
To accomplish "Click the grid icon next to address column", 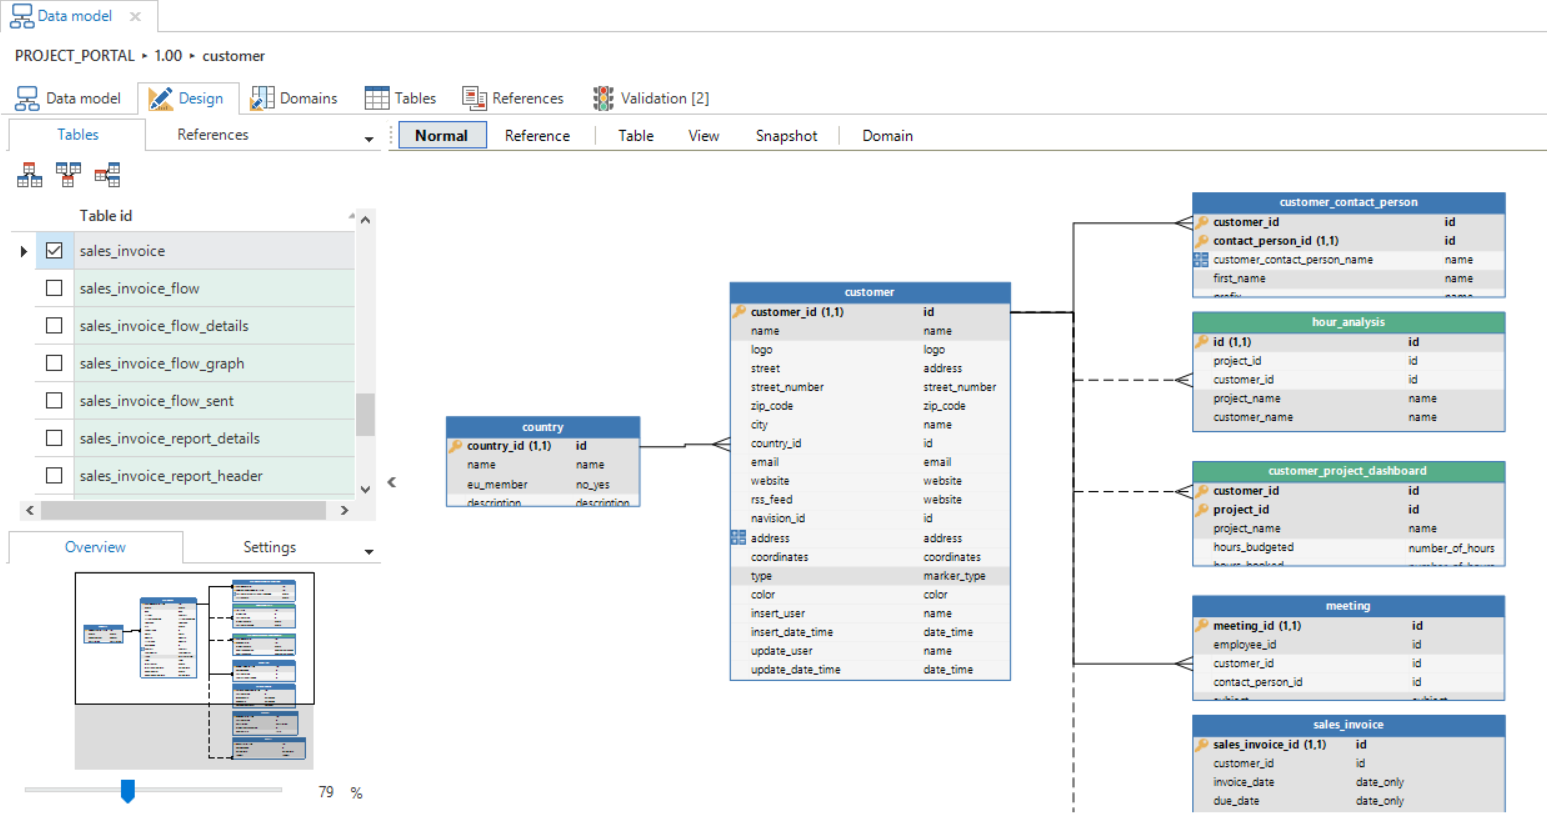I will pos(738,538).
